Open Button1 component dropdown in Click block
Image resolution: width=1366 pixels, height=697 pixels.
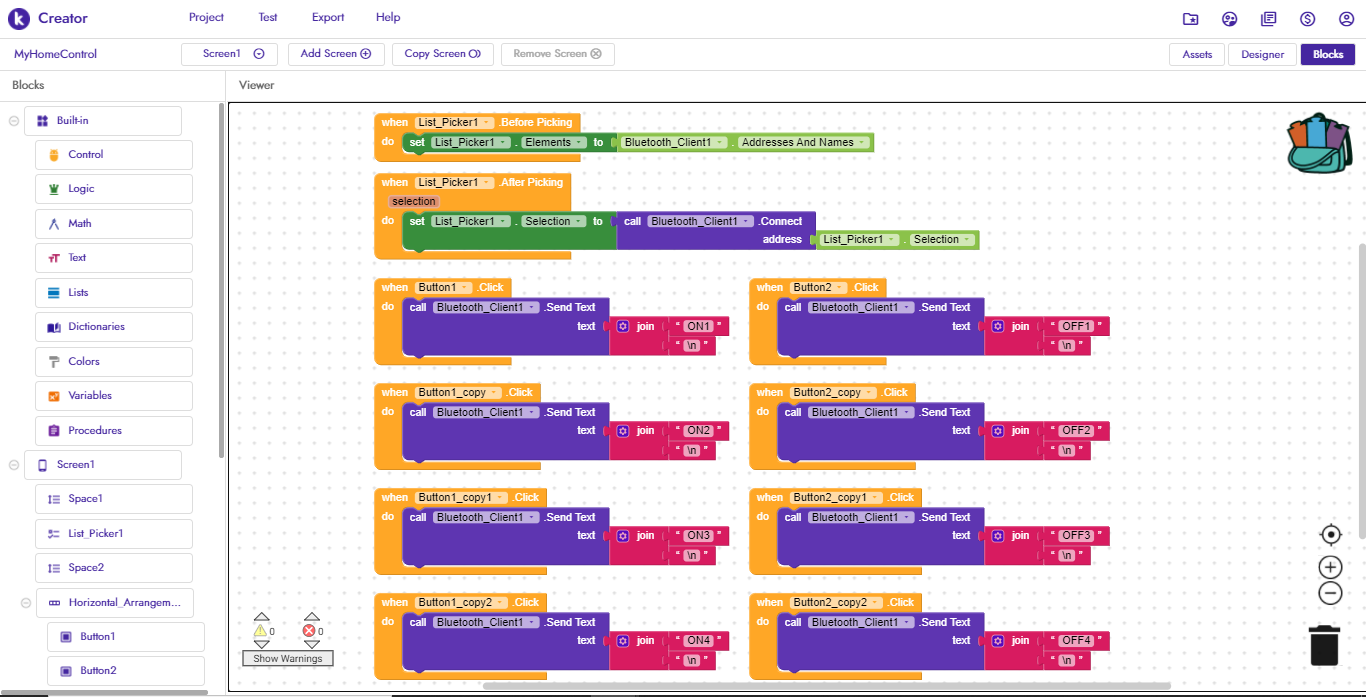click(x=466, y=288)
